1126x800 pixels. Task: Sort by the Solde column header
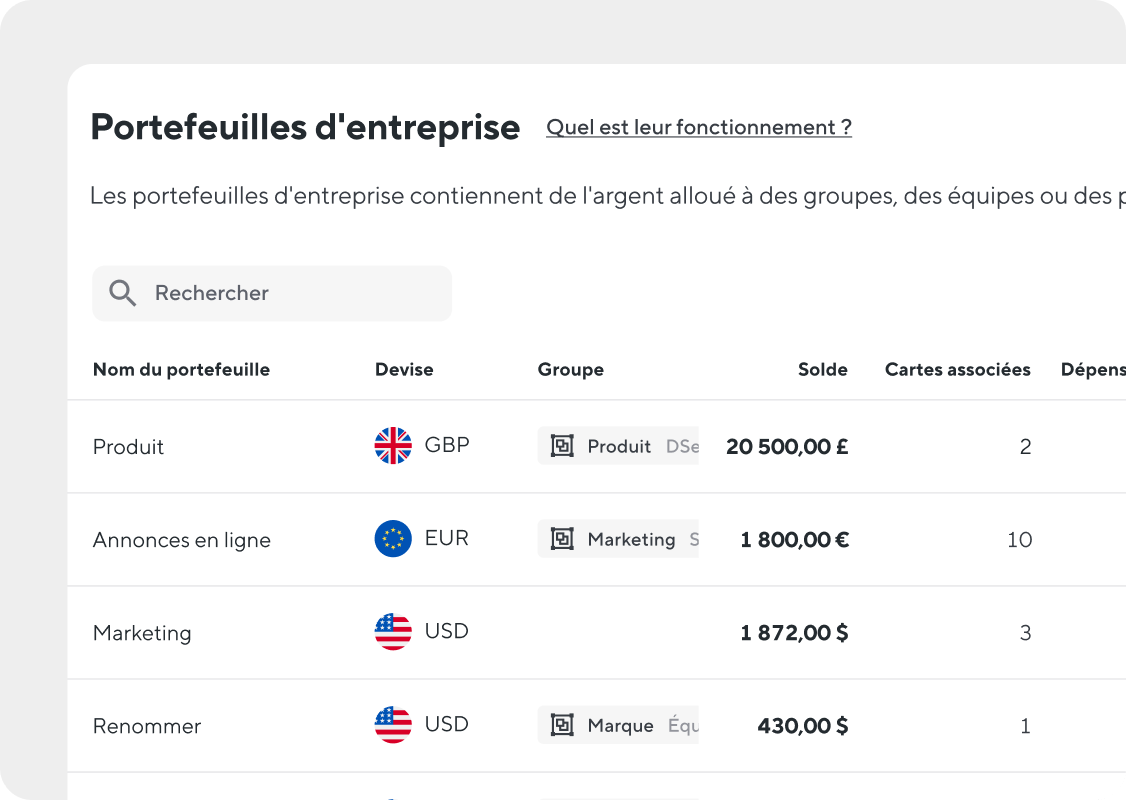[822, 370]
